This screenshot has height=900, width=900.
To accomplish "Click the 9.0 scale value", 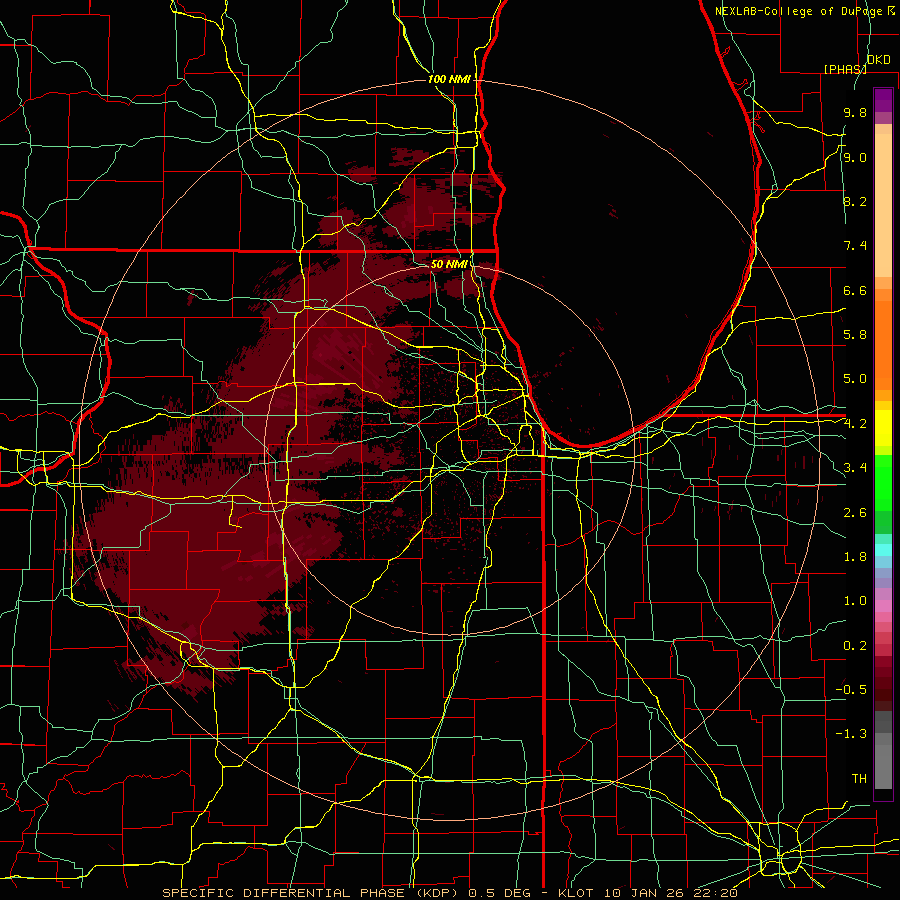I will (855, 157).
